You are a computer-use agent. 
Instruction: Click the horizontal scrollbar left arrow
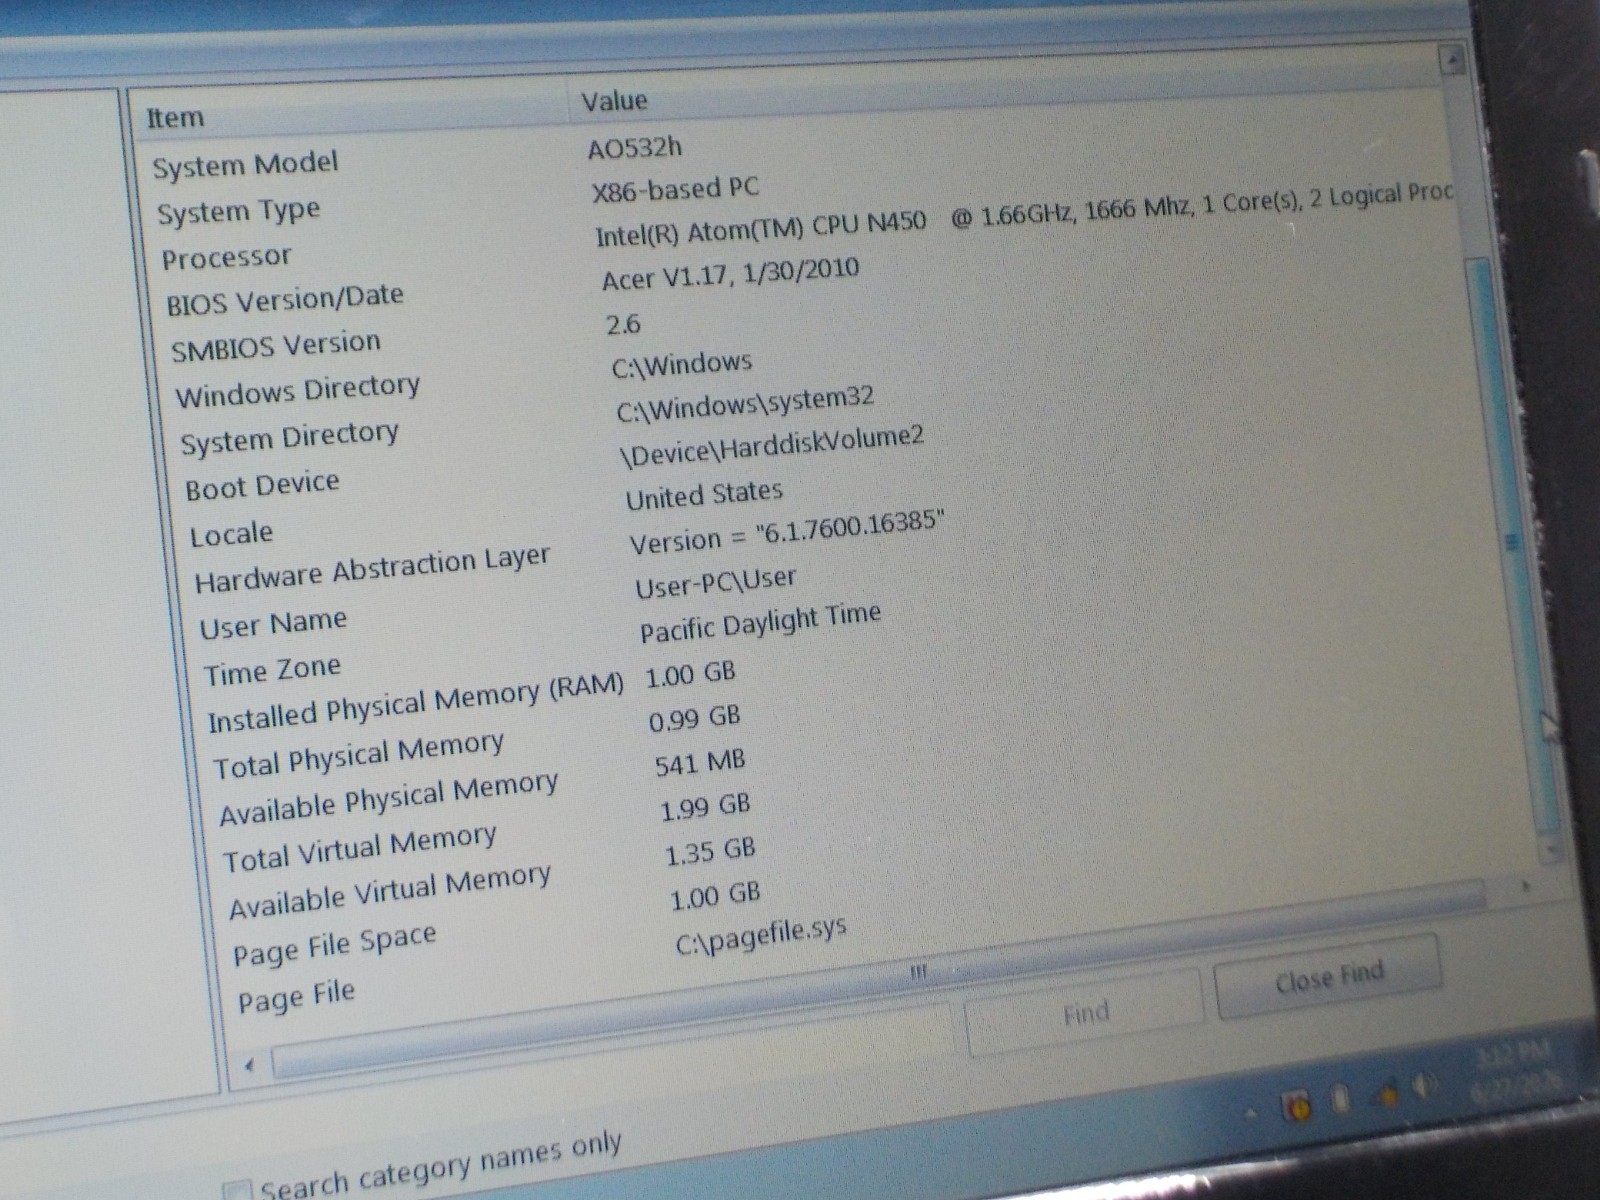pos(249,1065)
